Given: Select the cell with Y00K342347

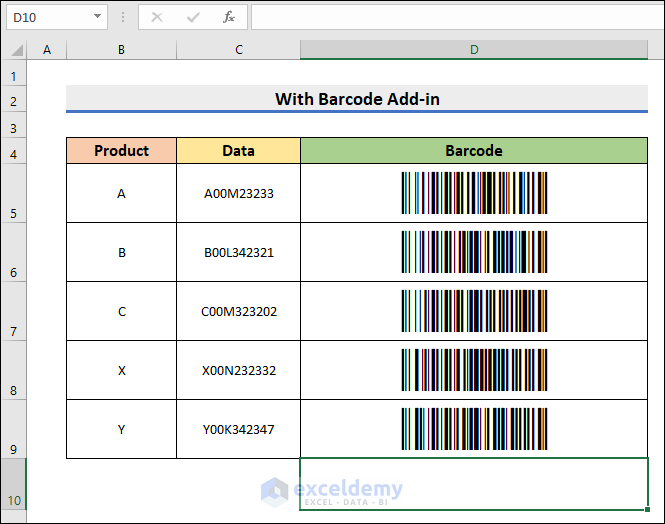Looking at the screenshot, I should point(239,429).
